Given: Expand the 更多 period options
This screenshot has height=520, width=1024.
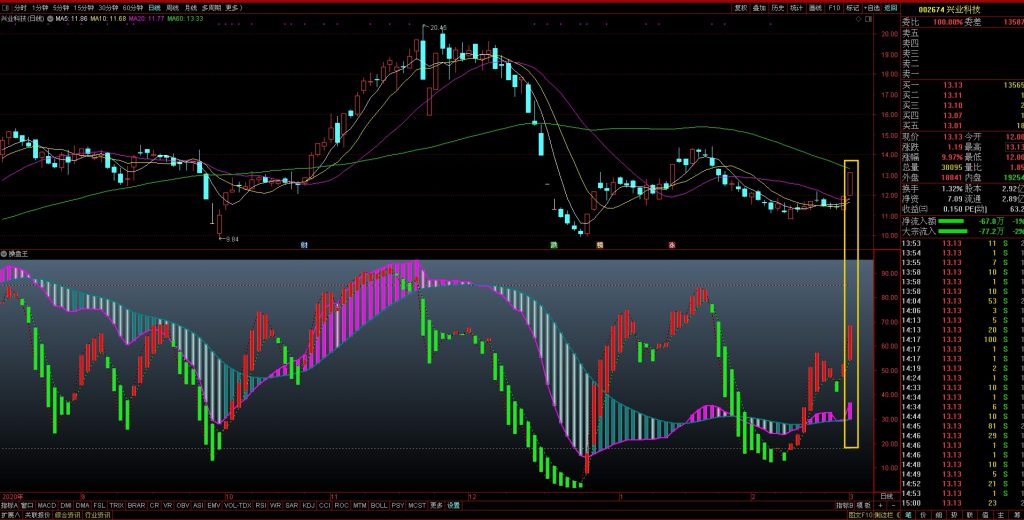Looking at the screenshot, I should [x=233, y=7].
